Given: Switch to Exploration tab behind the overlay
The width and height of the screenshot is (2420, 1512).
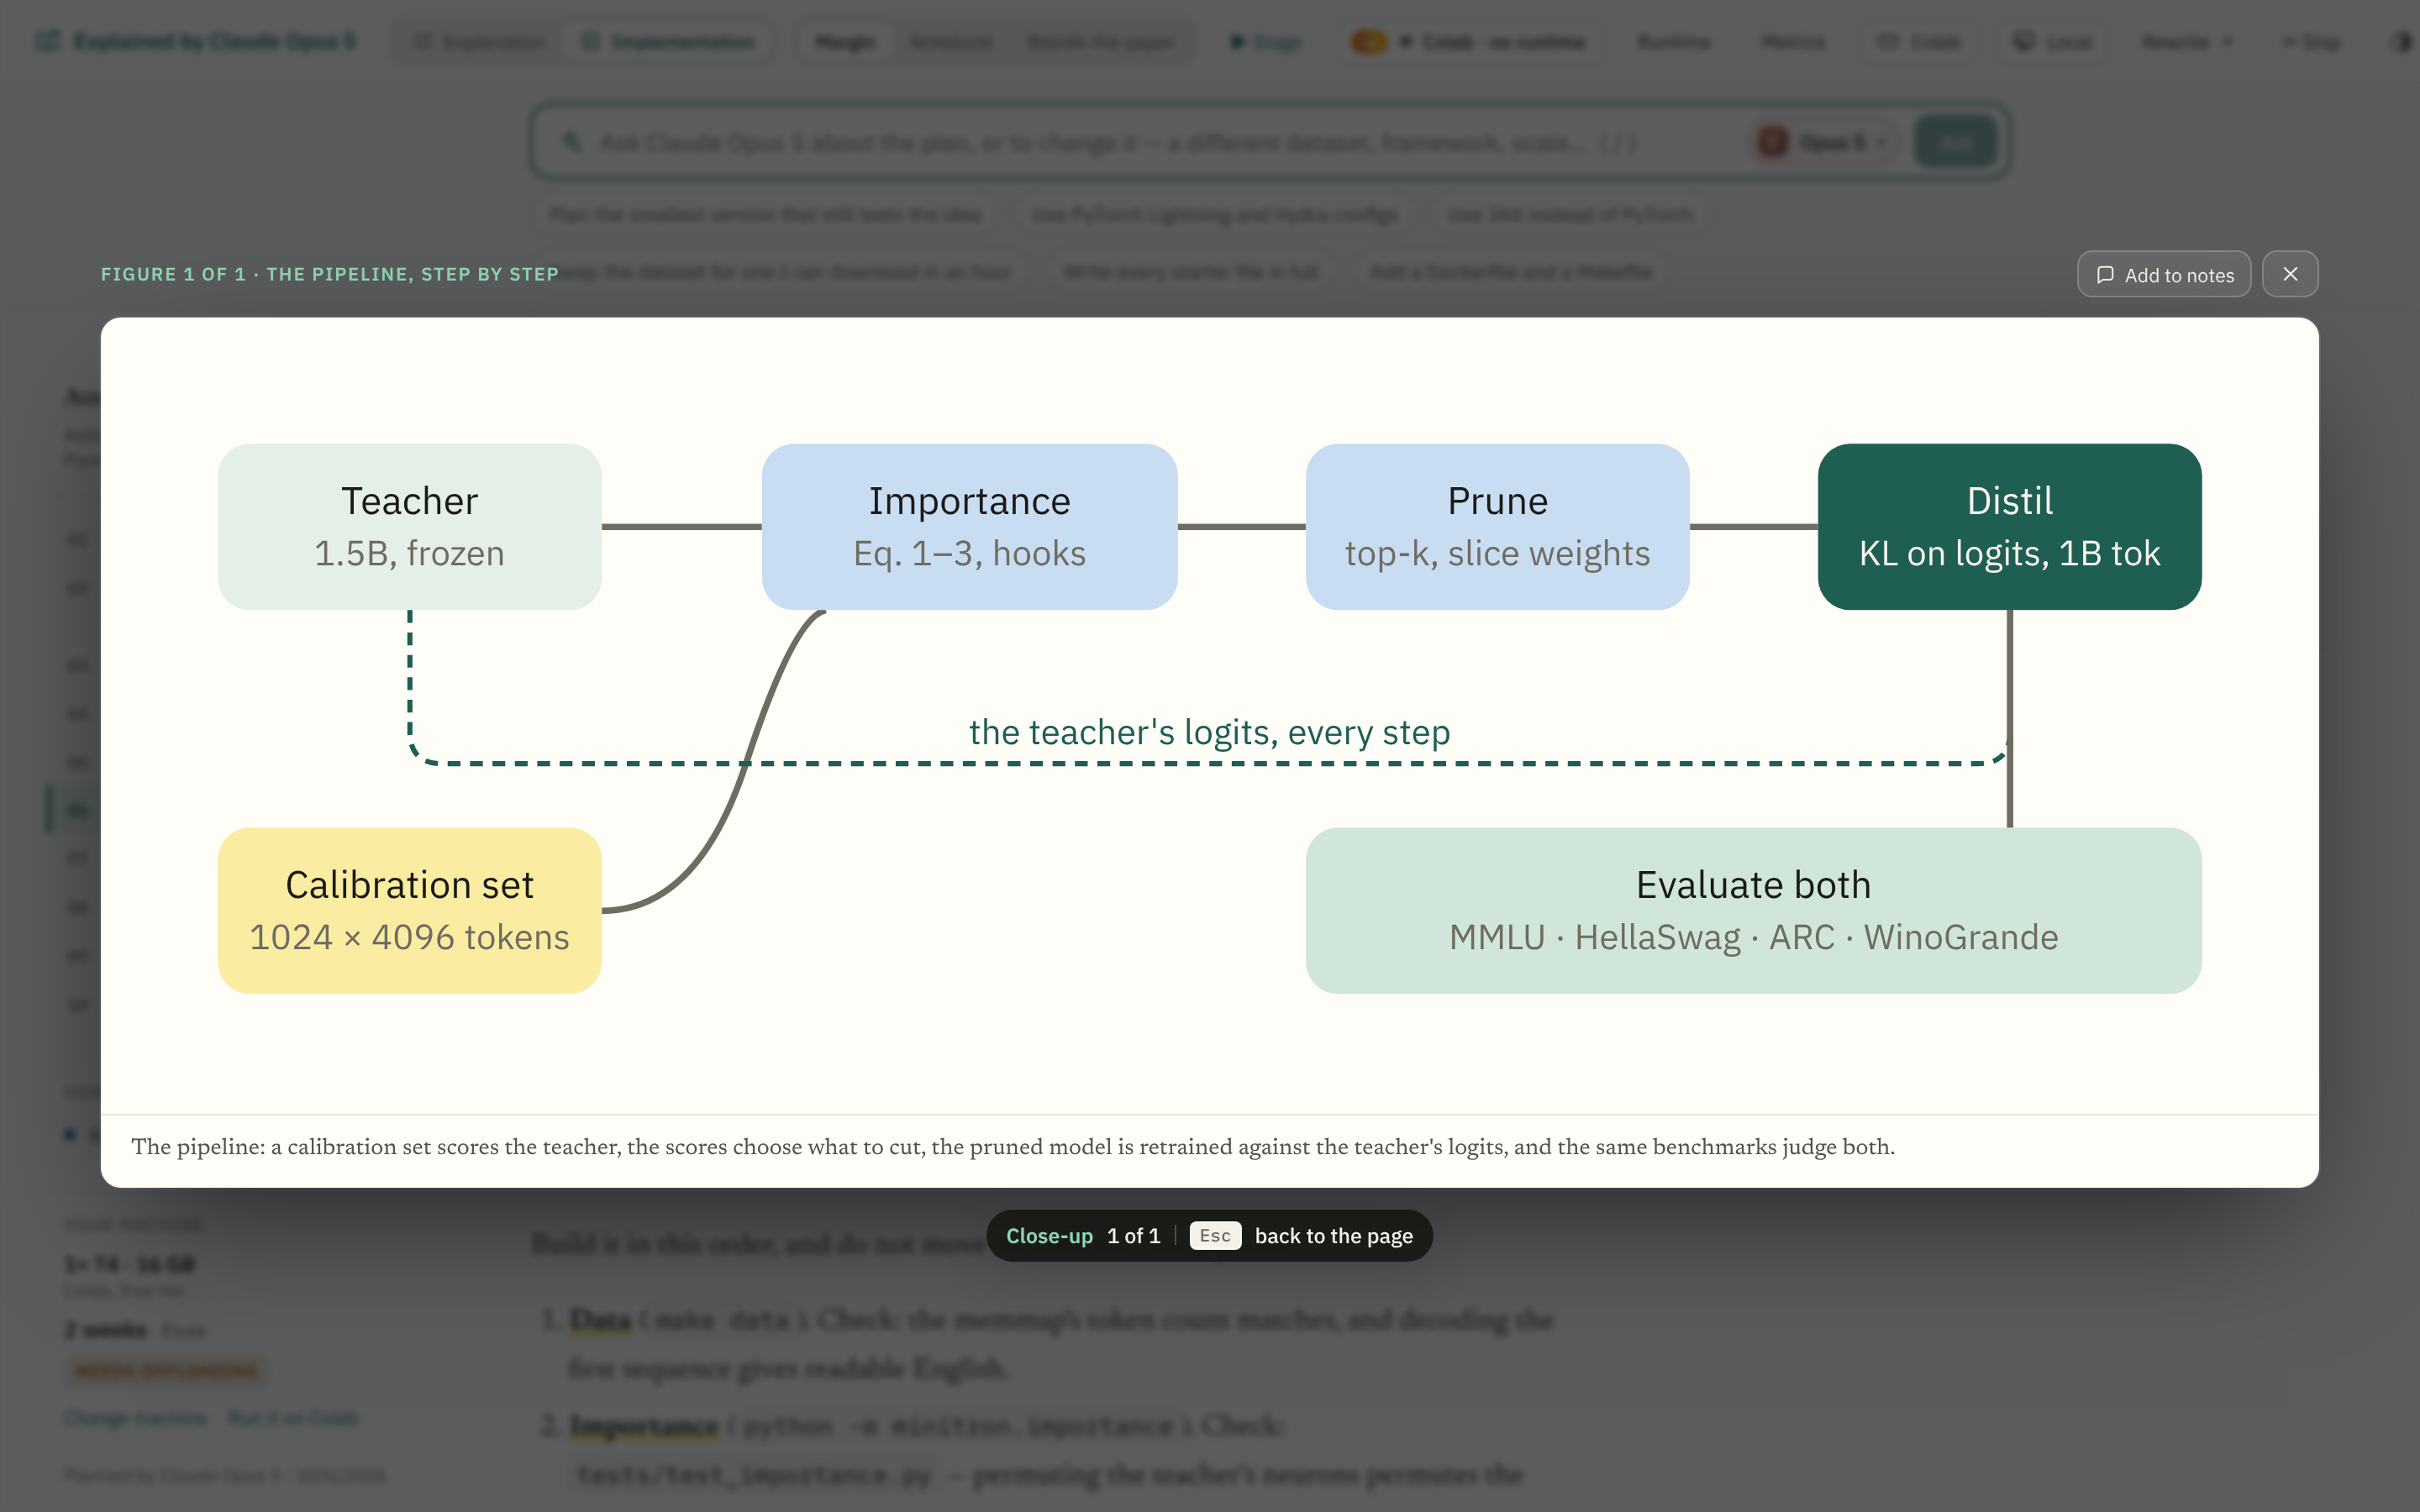Looking at the screenshot, I should point(481,42).
